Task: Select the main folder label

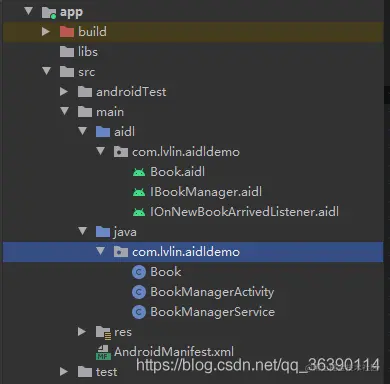Action: pyautogui.click(x=110, y=112)
